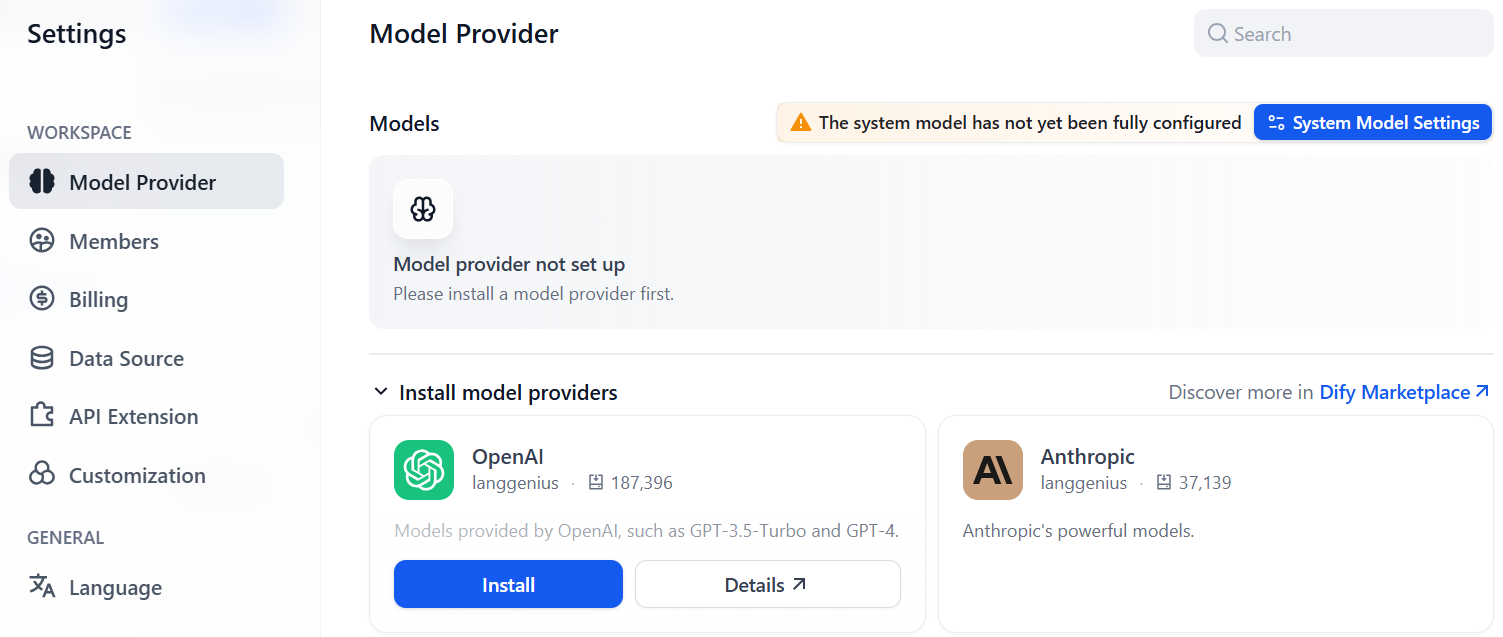The width and height of the screenshot is (1503, 637).
Task: Click the orange warning triangle icon
Action: tap(801, 123)
